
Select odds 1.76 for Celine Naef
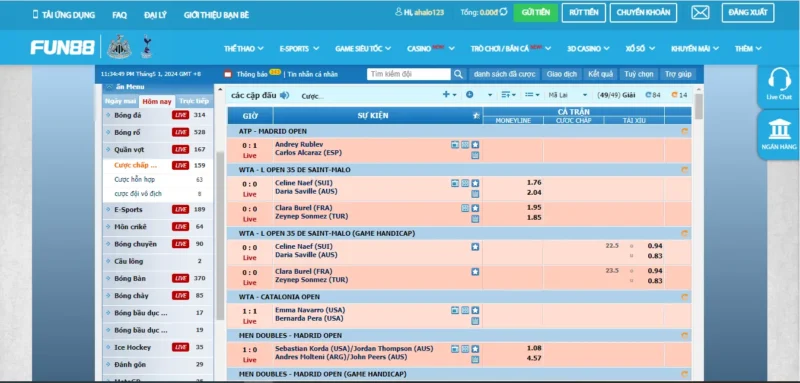[x=534, y=183]
